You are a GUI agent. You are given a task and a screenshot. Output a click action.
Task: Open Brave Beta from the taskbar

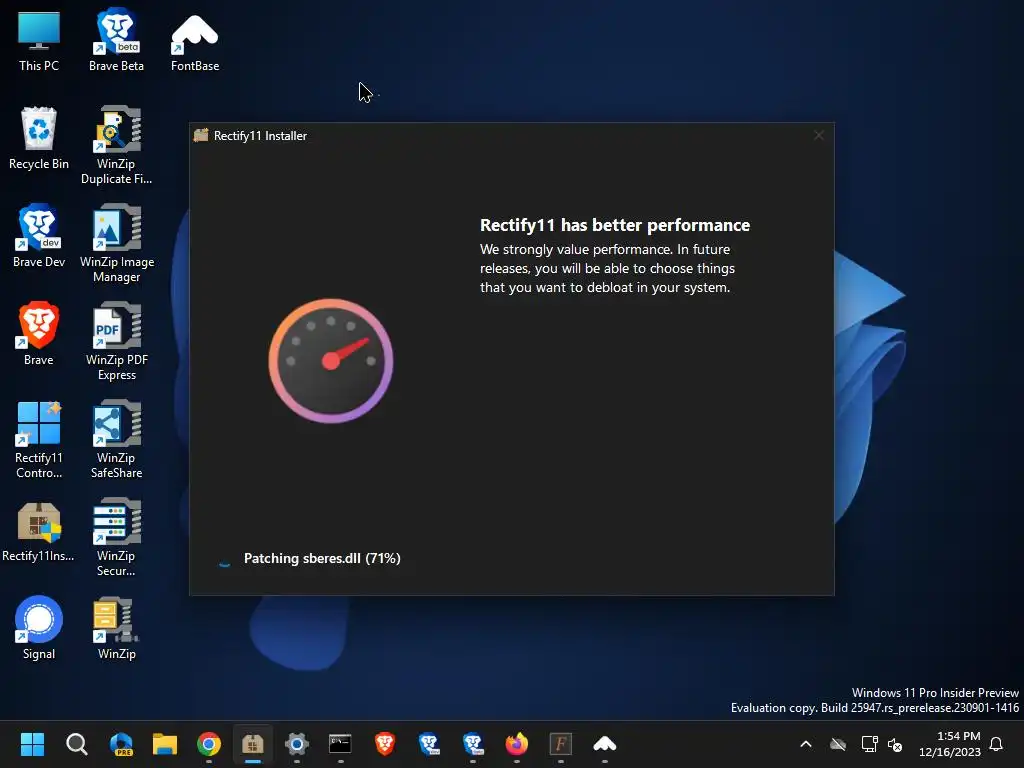click(473, 744)
